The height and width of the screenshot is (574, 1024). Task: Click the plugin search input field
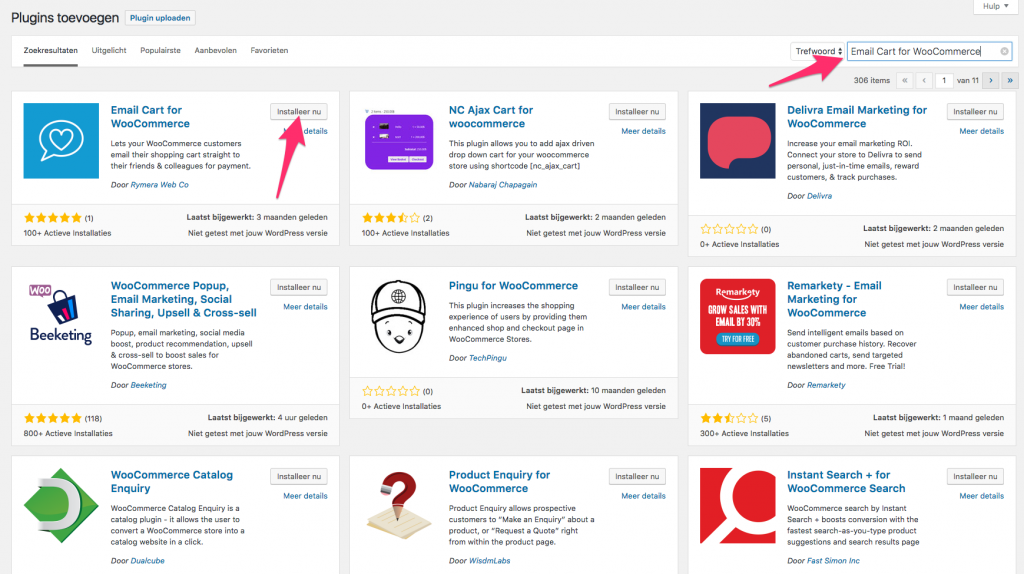(920, 51)
